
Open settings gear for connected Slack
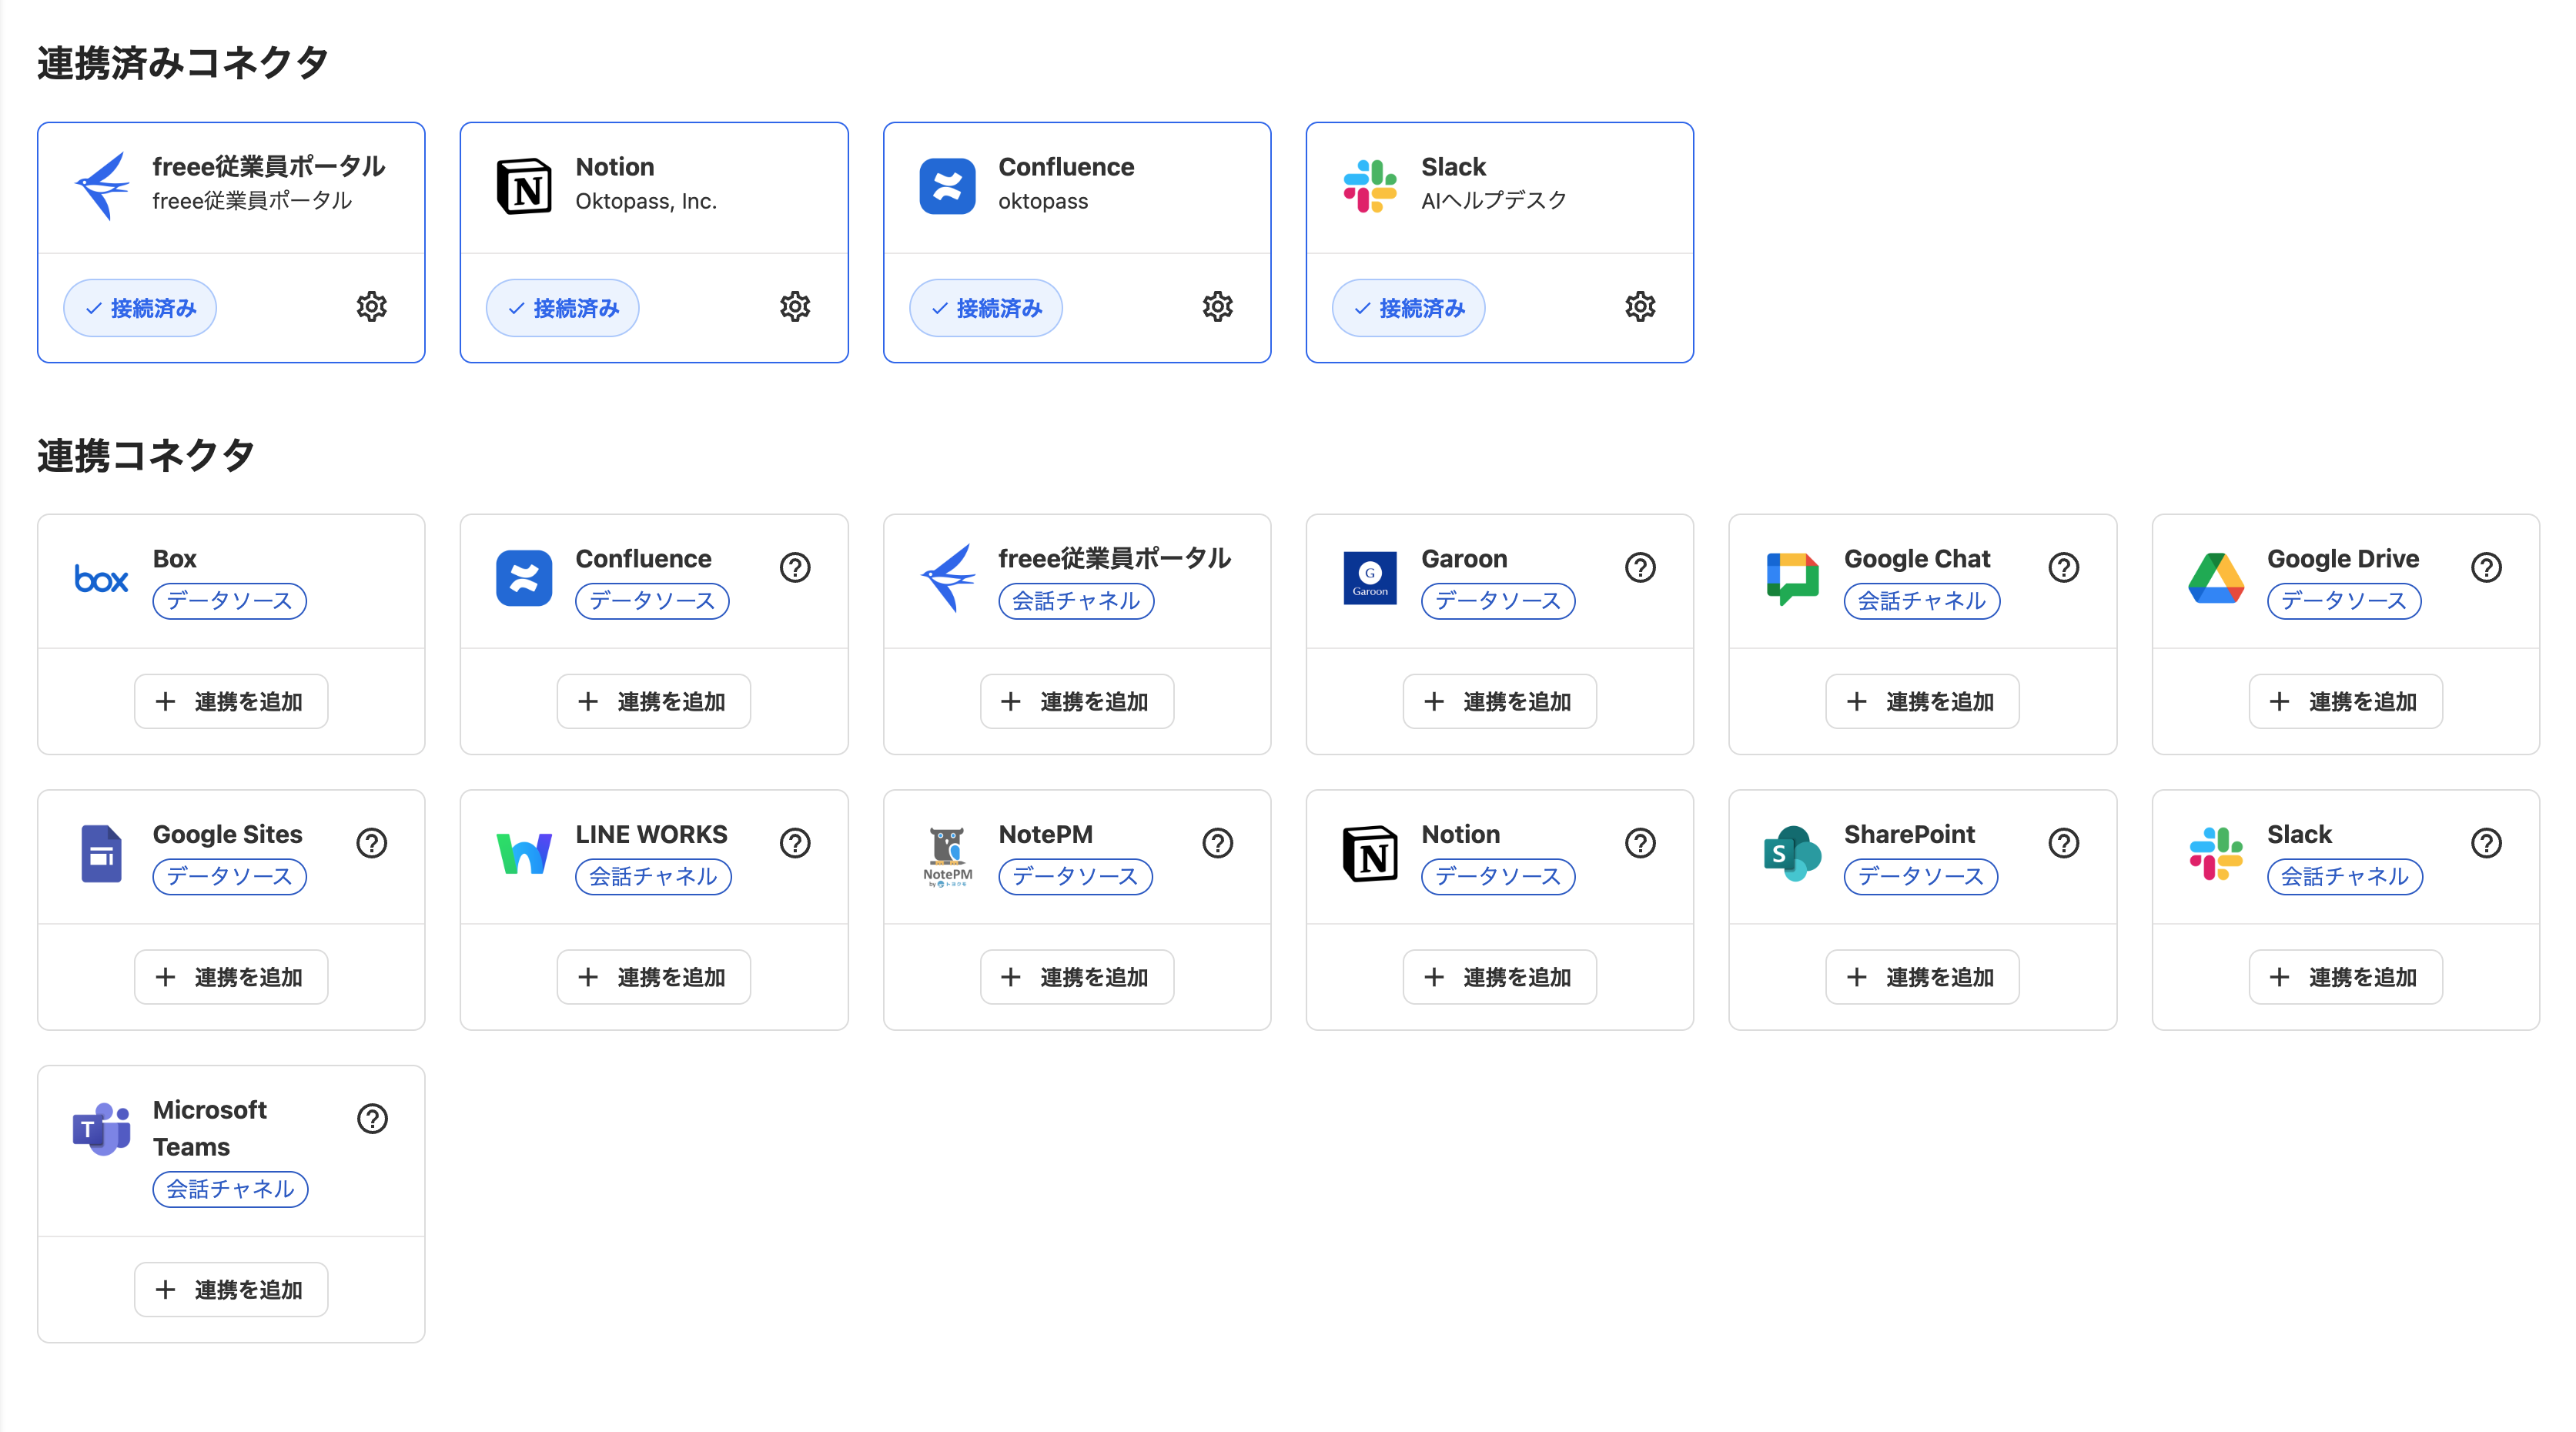pyautogui.click(x=1640, y=307)
